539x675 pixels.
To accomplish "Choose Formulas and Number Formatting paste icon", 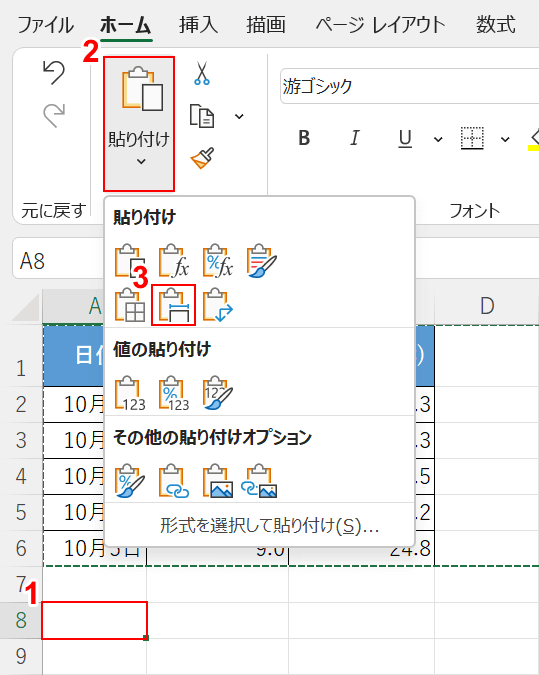I will click(218, 261).
